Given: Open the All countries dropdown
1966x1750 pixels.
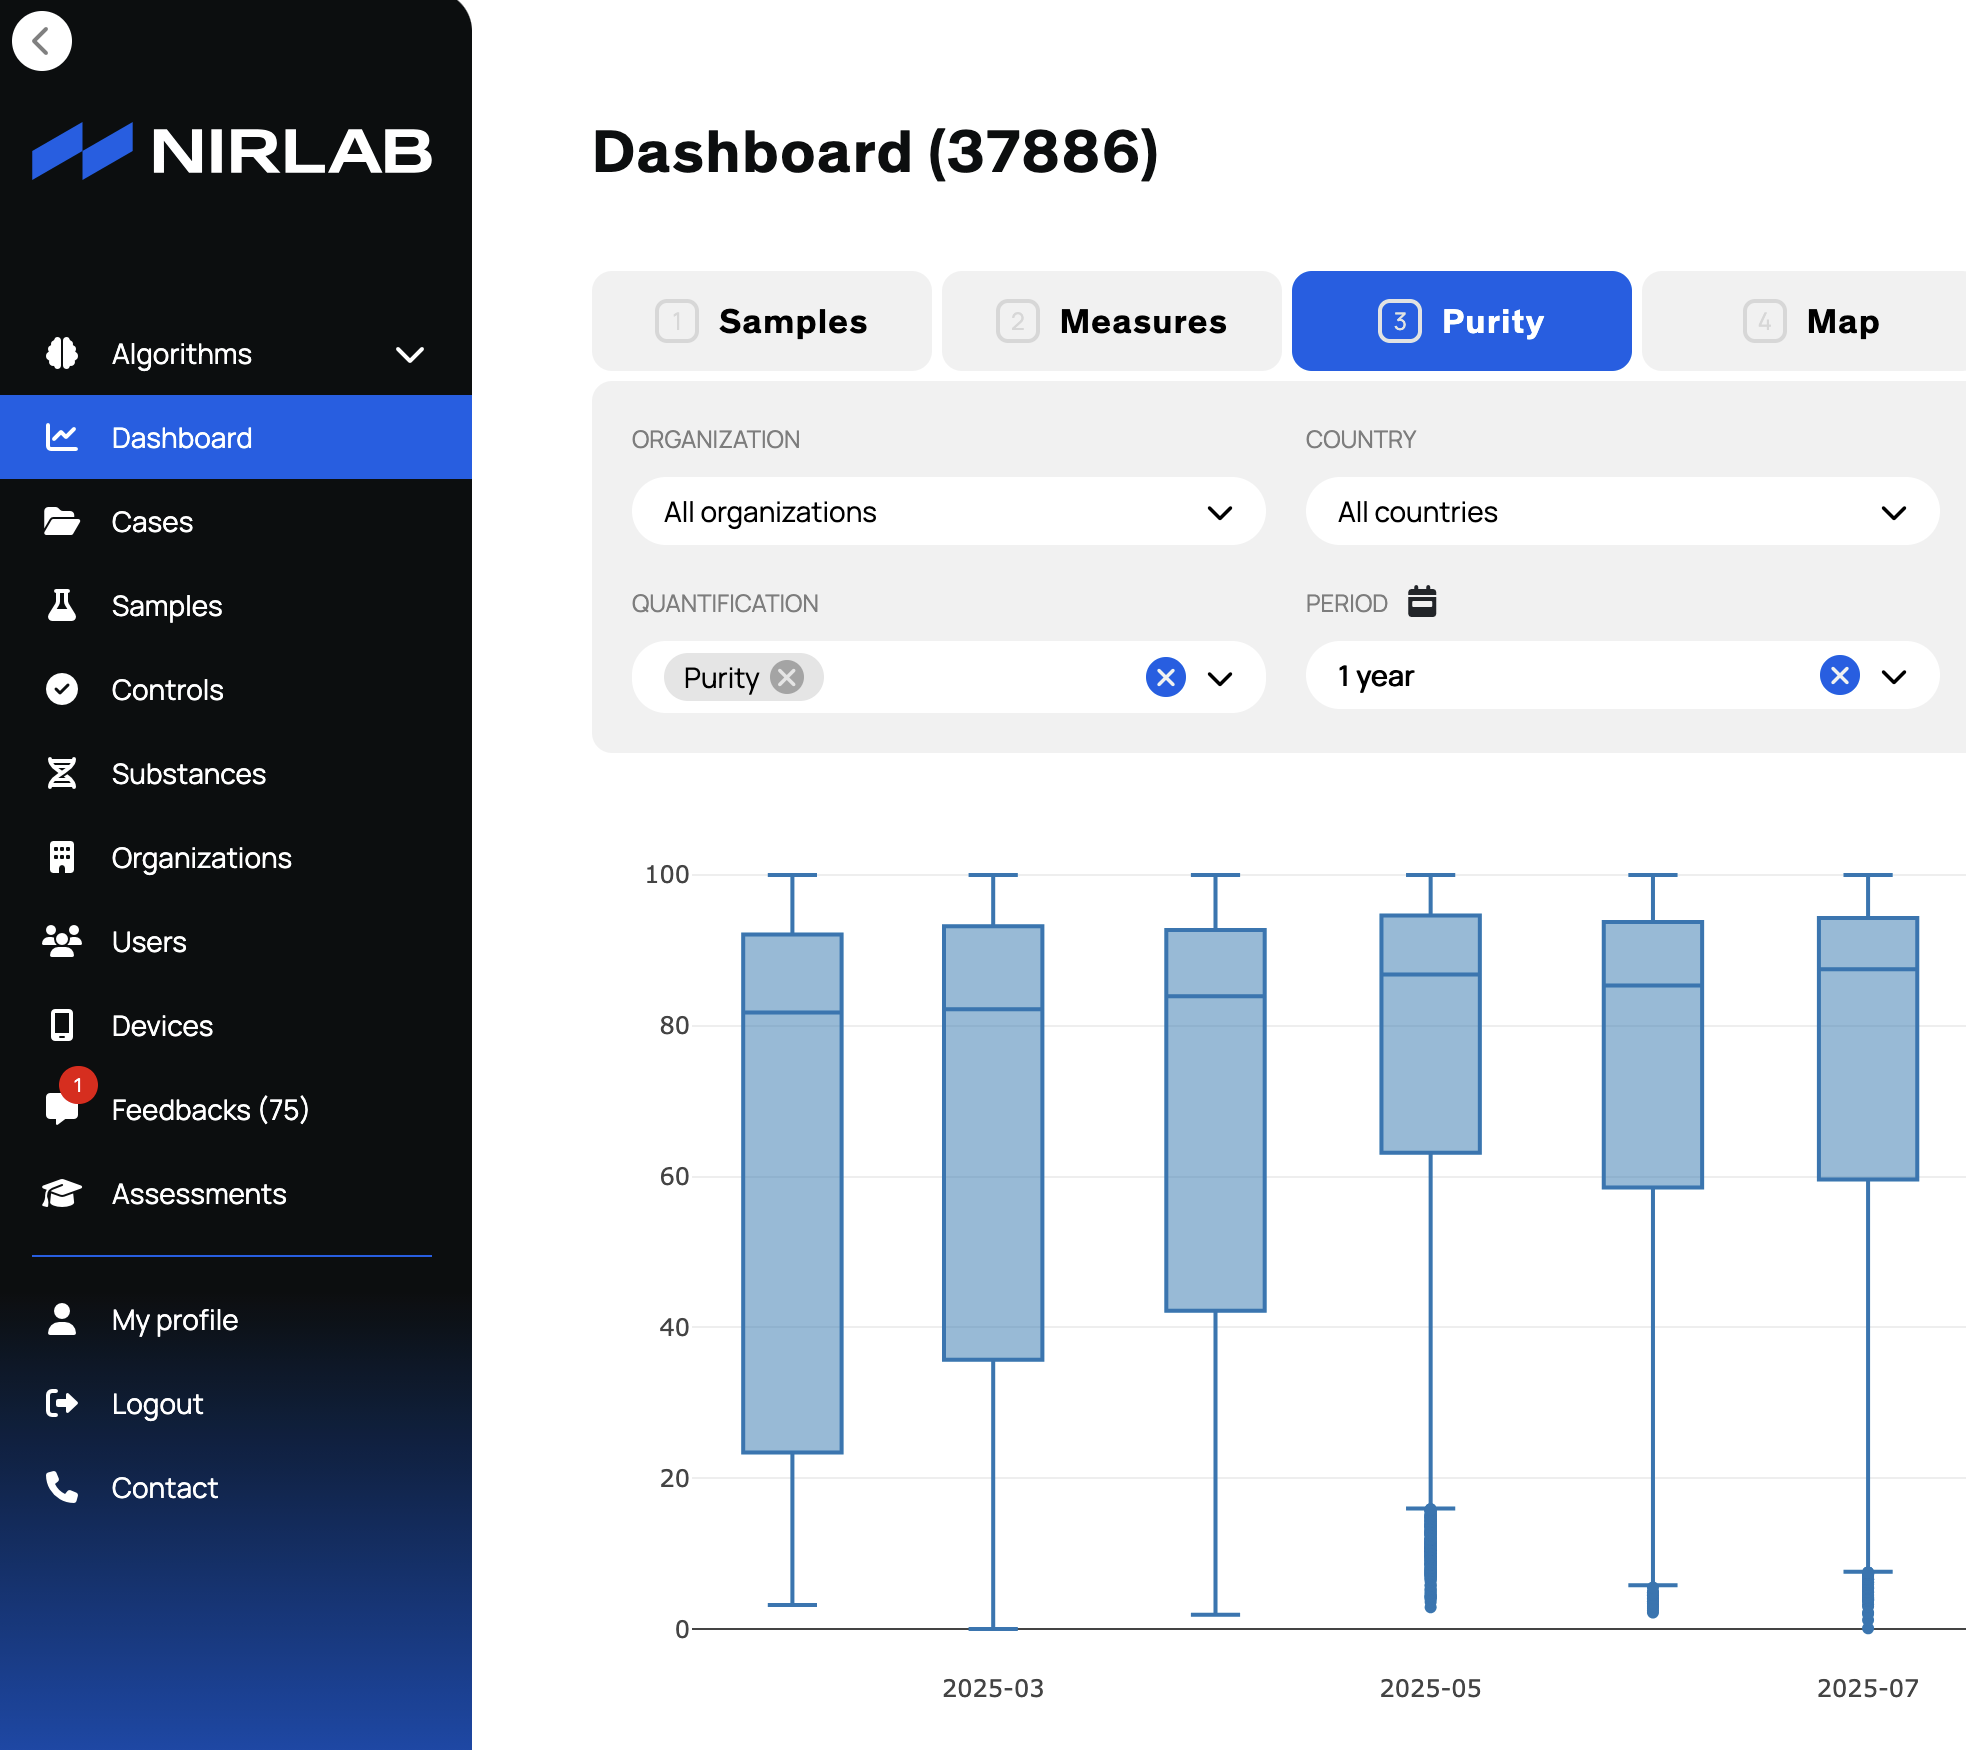Looking at the screenshot, I should click(1621, 512).
